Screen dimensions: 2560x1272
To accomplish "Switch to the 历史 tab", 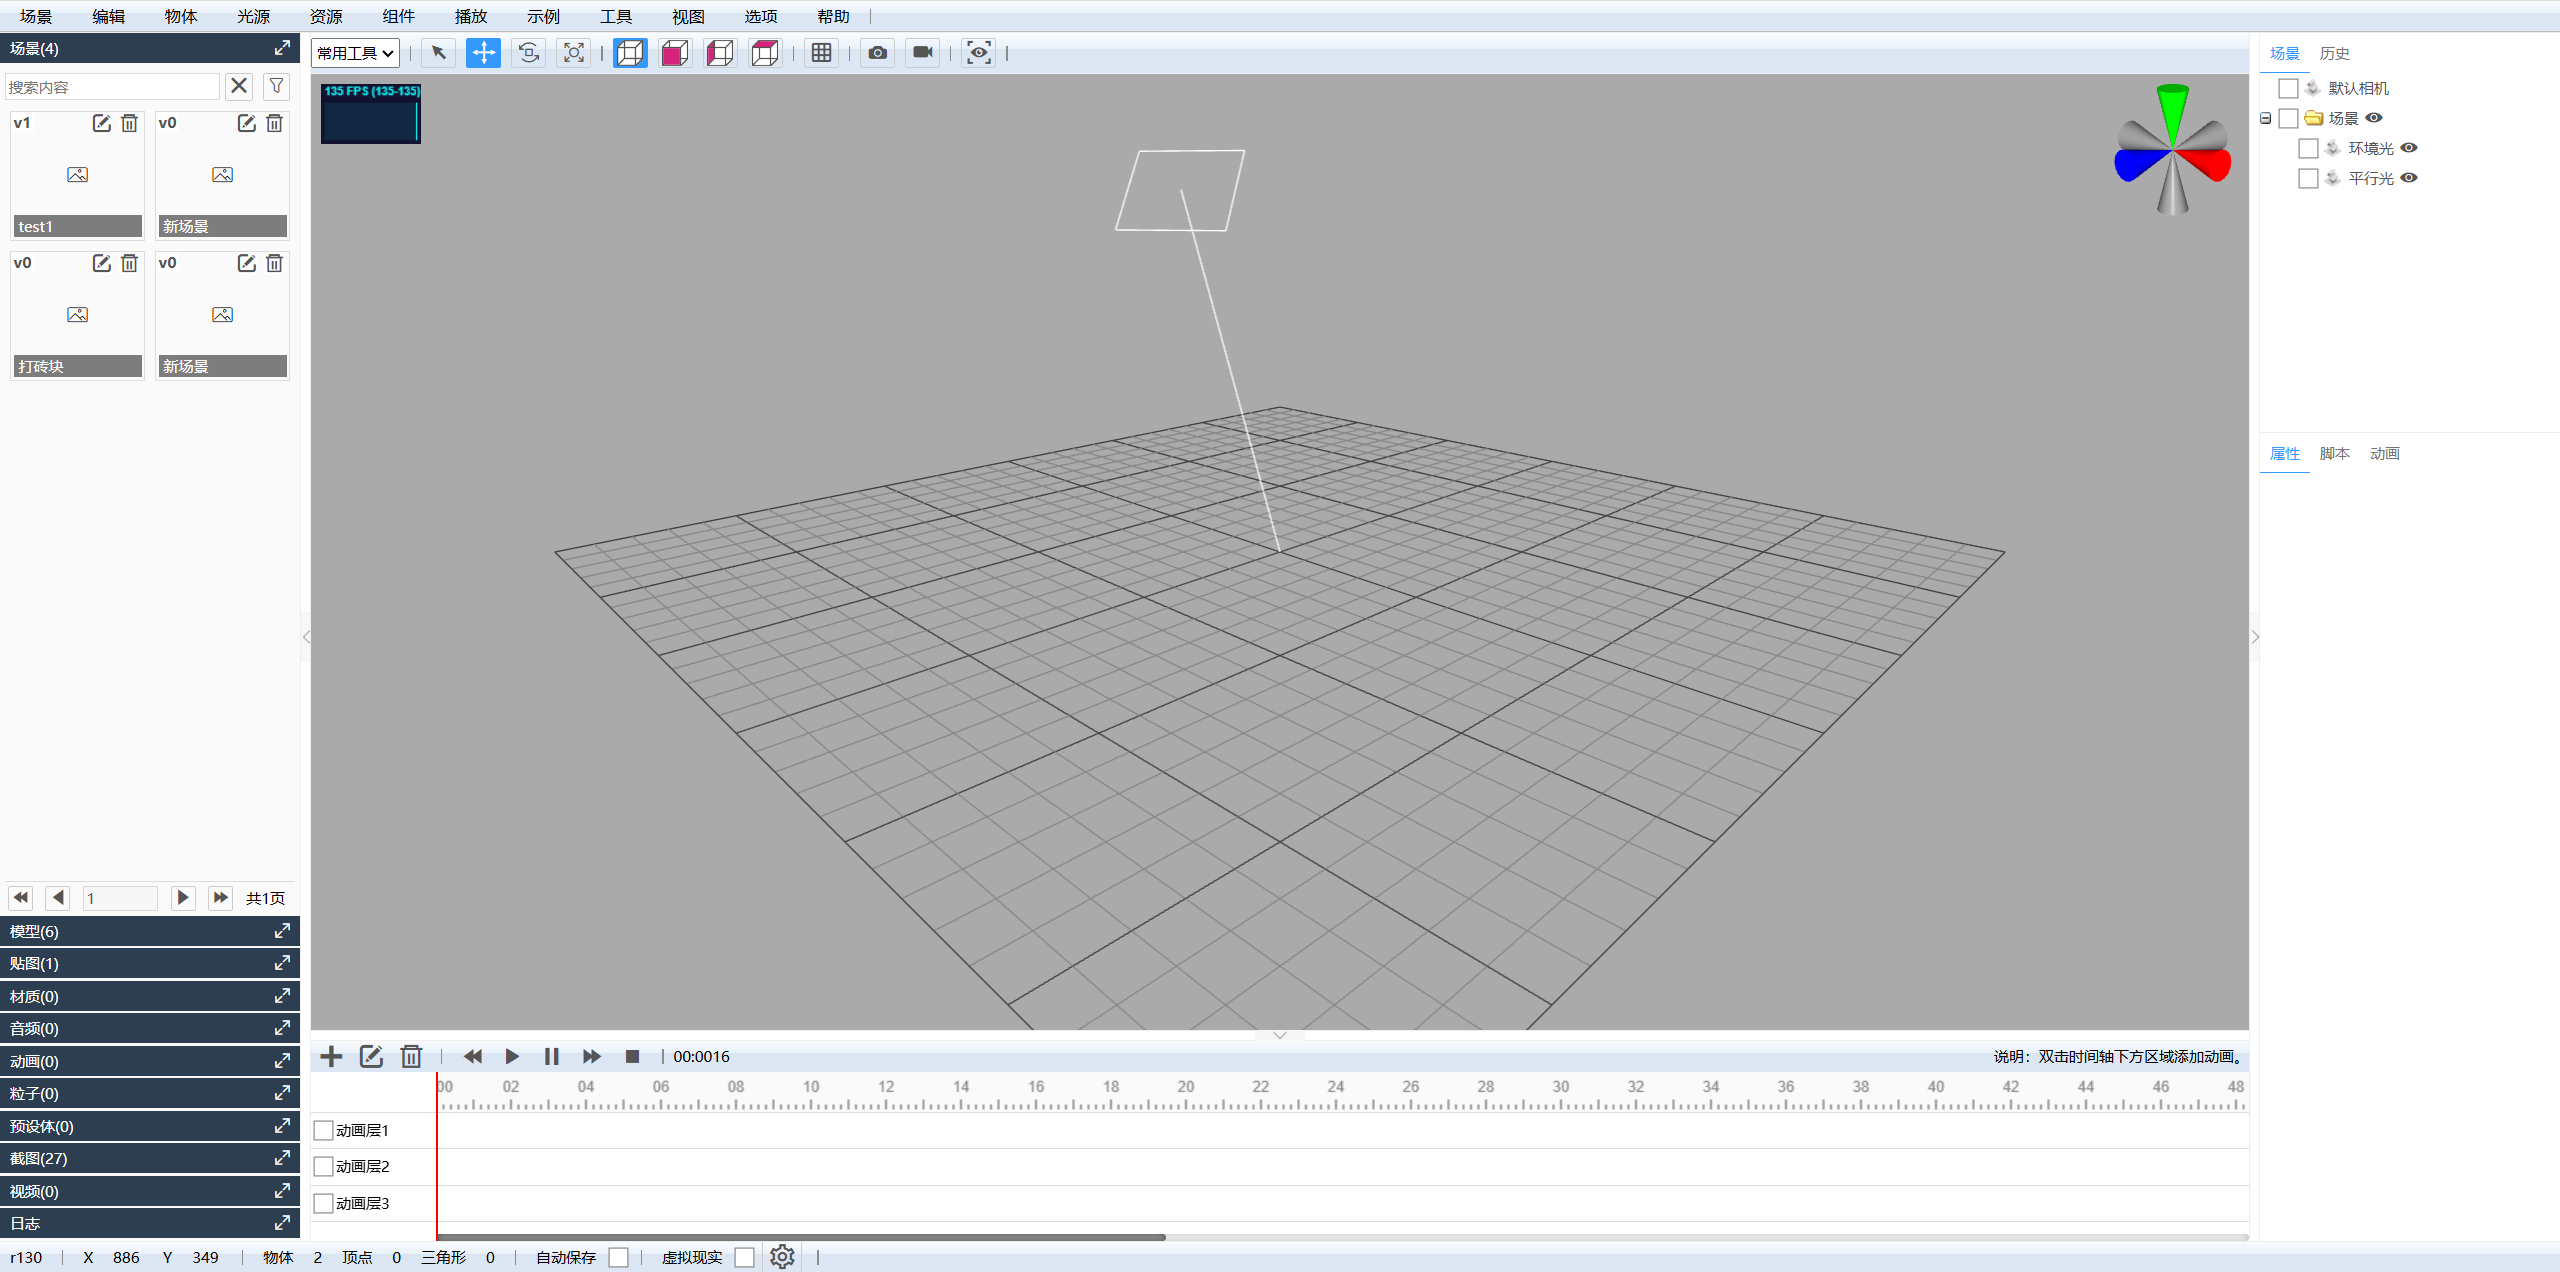I will (x=2334, y=53).
